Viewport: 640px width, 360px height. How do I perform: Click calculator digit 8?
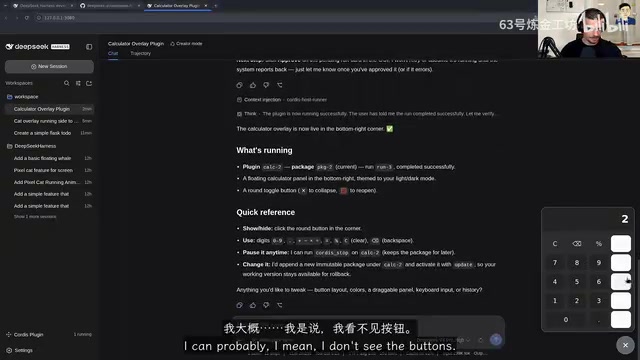tap(577, 263)
